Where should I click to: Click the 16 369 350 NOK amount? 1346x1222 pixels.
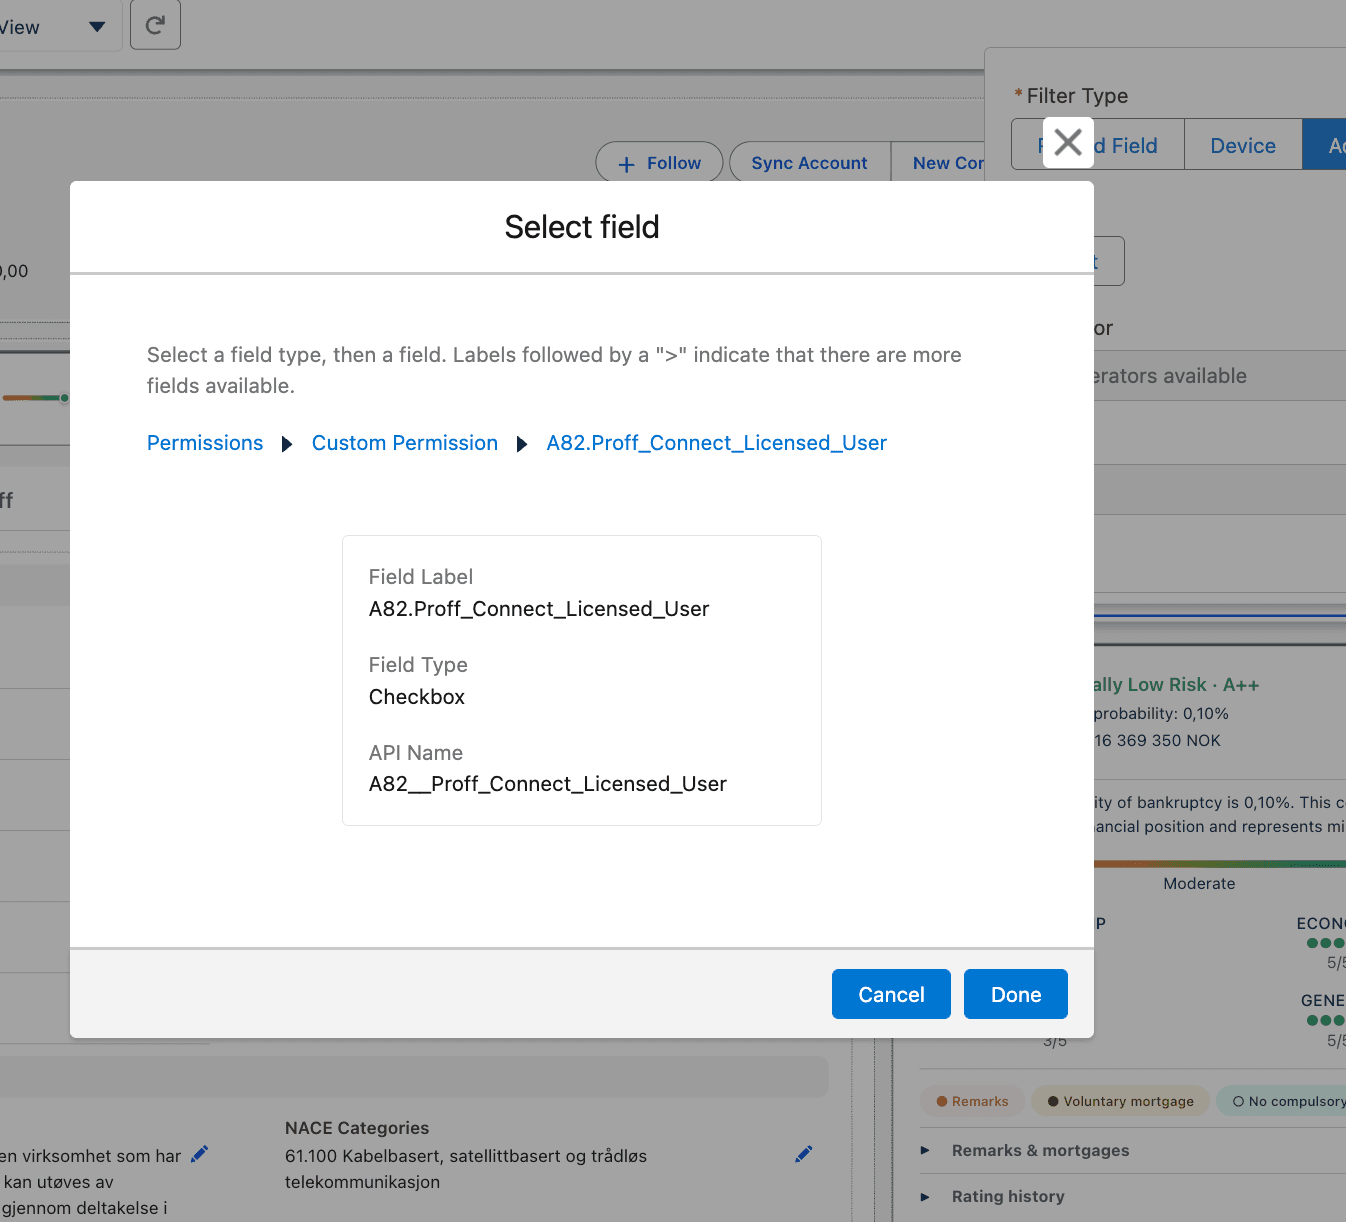coord(1158,740)
